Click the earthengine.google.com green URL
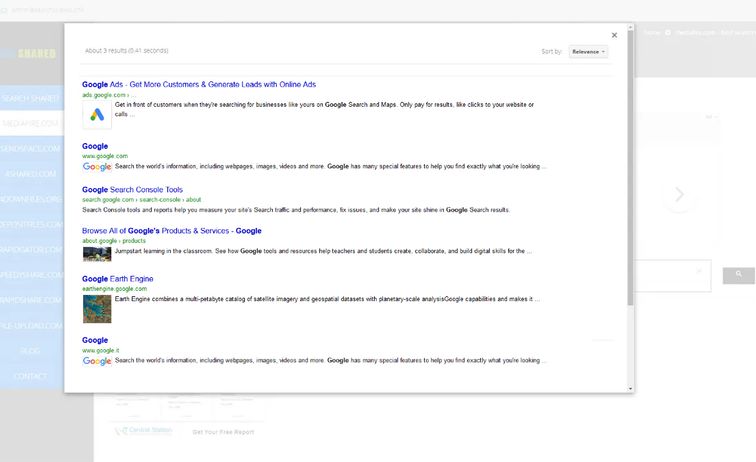Viewport: 756px width, 462px height. pos(114,289)
